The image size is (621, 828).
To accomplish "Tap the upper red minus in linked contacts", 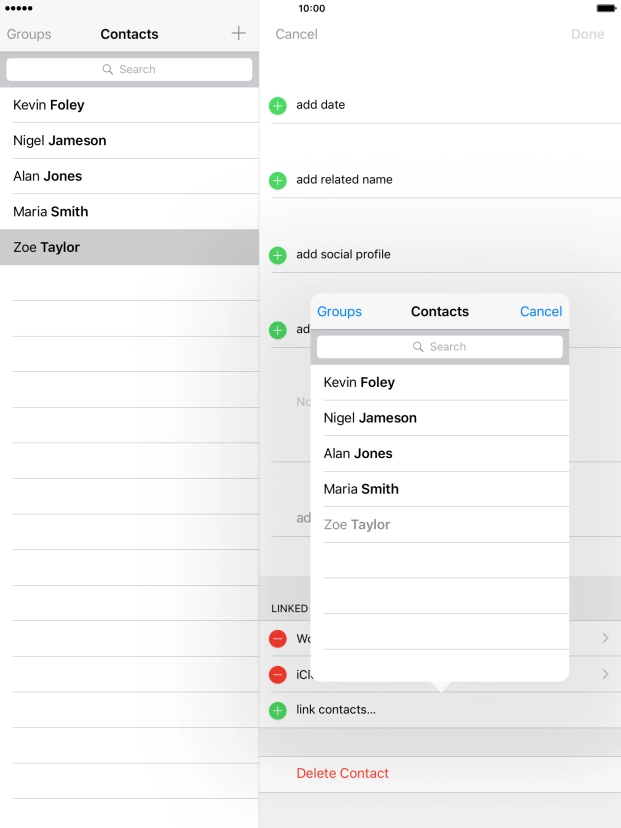I will pyautogui.click(x=278, y=639).
